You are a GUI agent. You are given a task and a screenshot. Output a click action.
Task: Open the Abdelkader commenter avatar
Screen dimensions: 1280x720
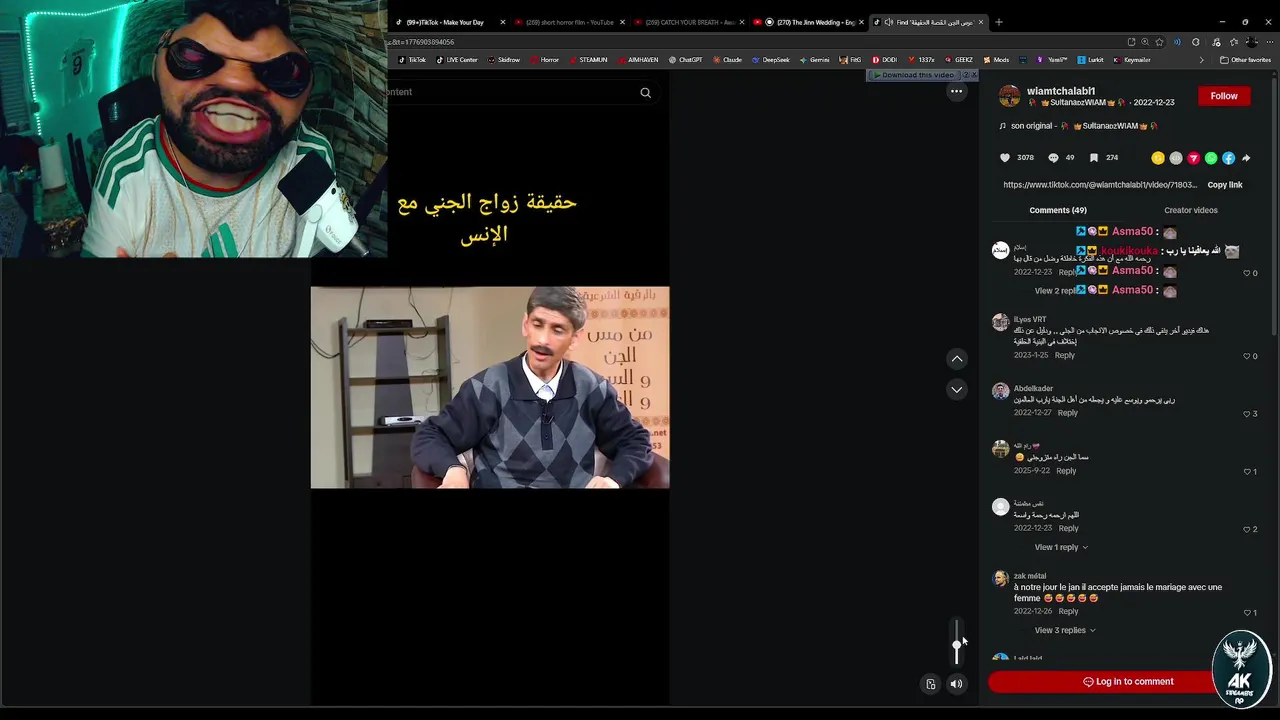point(1000,391)
